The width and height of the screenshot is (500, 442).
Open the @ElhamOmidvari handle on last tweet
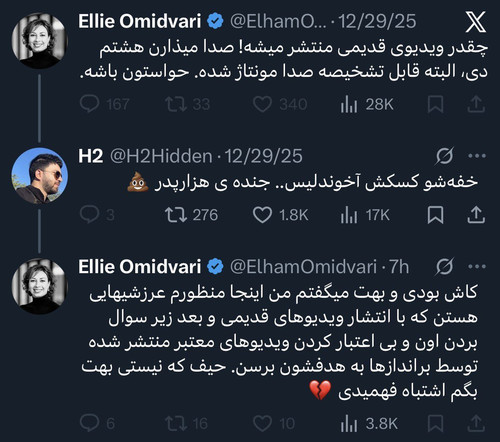(303, 267)
